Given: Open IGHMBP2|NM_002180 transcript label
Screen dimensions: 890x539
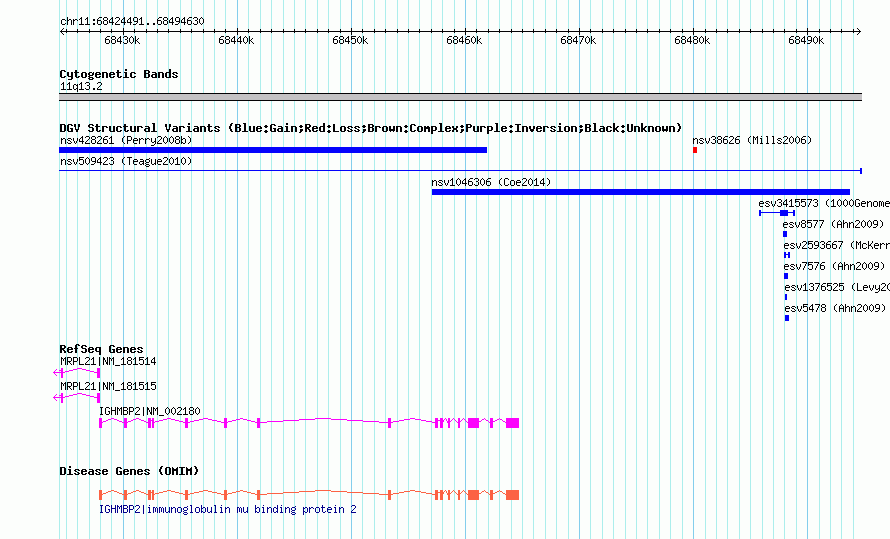Looking at the screenshot, I should point(150,411).
